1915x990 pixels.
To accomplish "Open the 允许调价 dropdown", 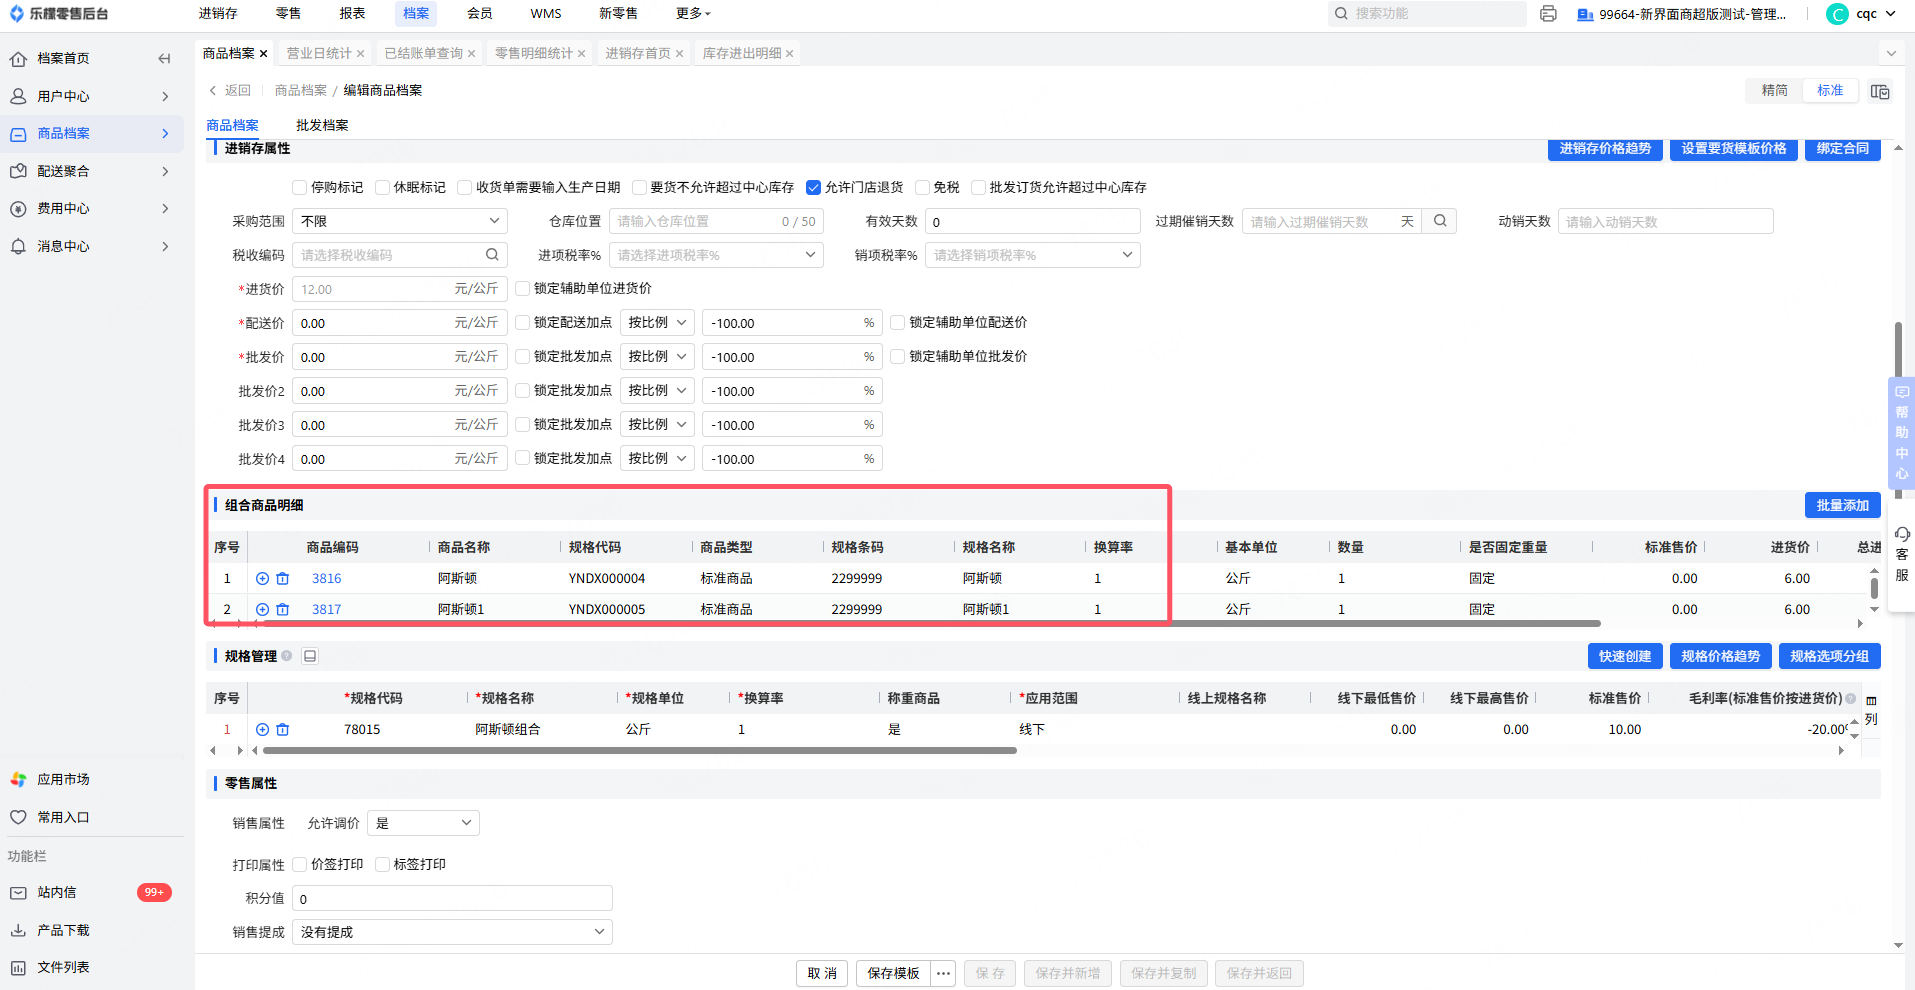I will tap(424, 823).
